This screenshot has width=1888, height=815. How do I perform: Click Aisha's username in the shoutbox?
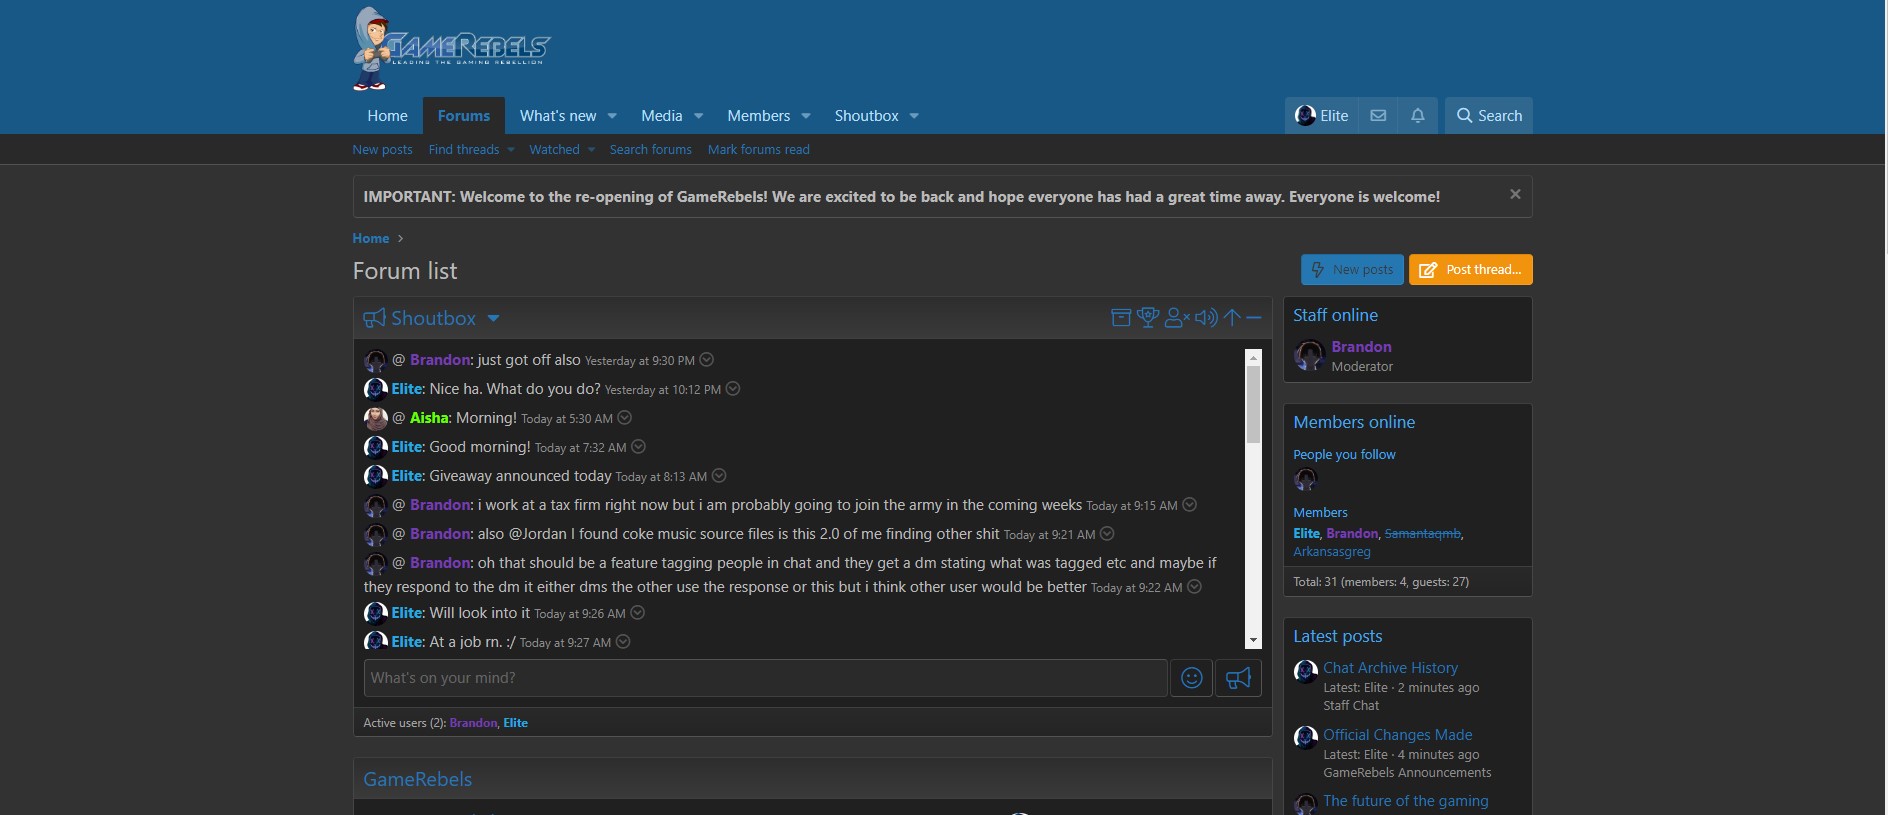[x=430, y=418]
